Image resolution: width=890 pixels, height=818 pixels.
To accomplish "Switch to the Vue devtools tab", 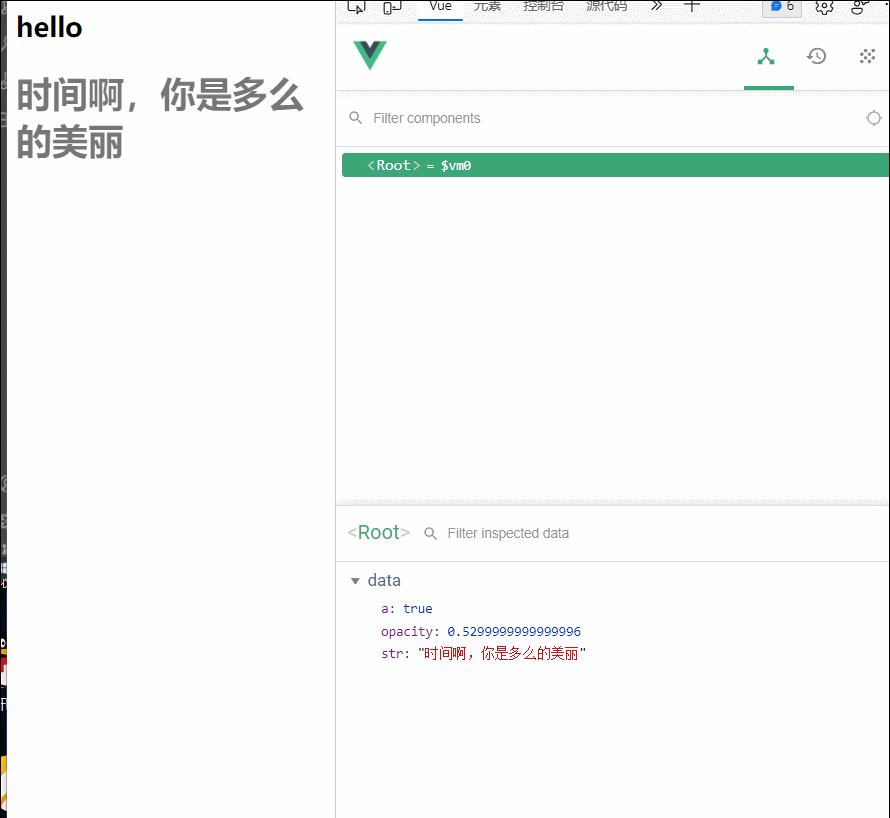I will 440,7.
